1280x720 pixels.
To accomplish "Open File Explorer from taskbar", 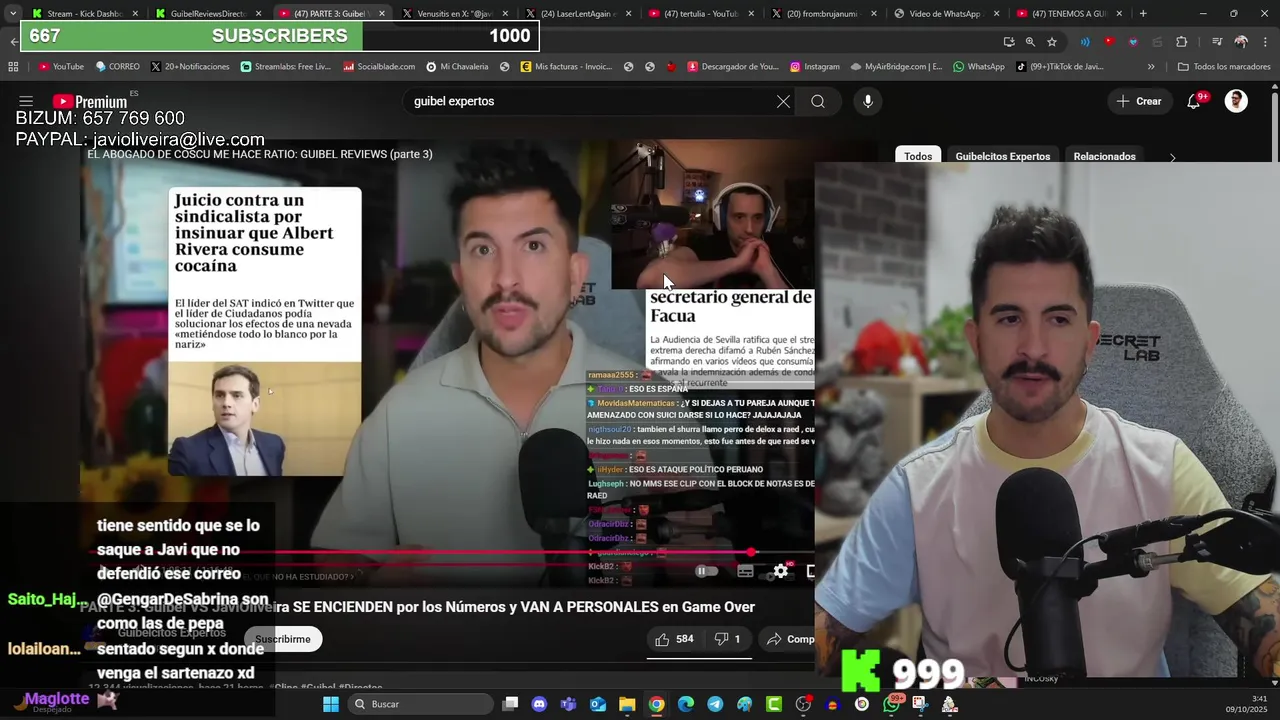I will [627, 704].
